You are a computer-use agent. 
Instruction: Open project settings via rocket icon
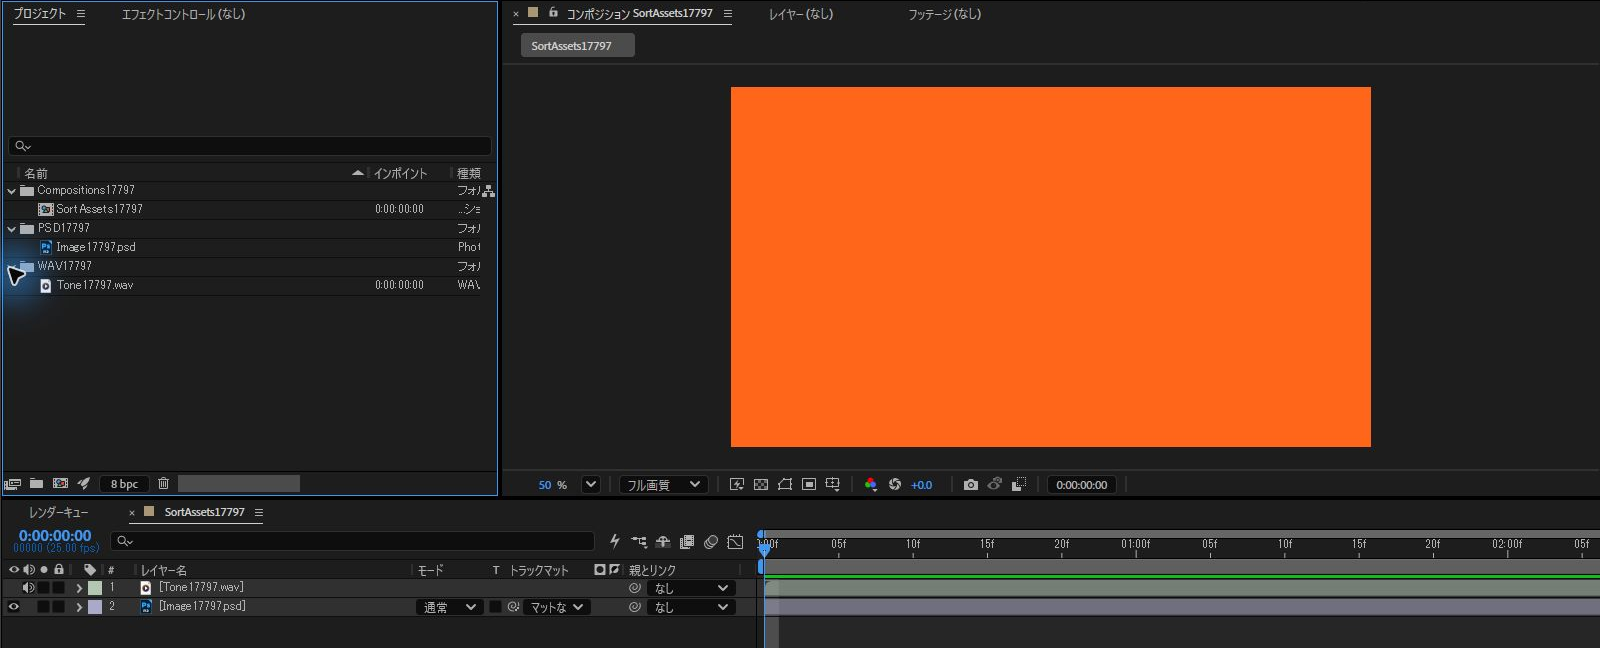(84, 484)
